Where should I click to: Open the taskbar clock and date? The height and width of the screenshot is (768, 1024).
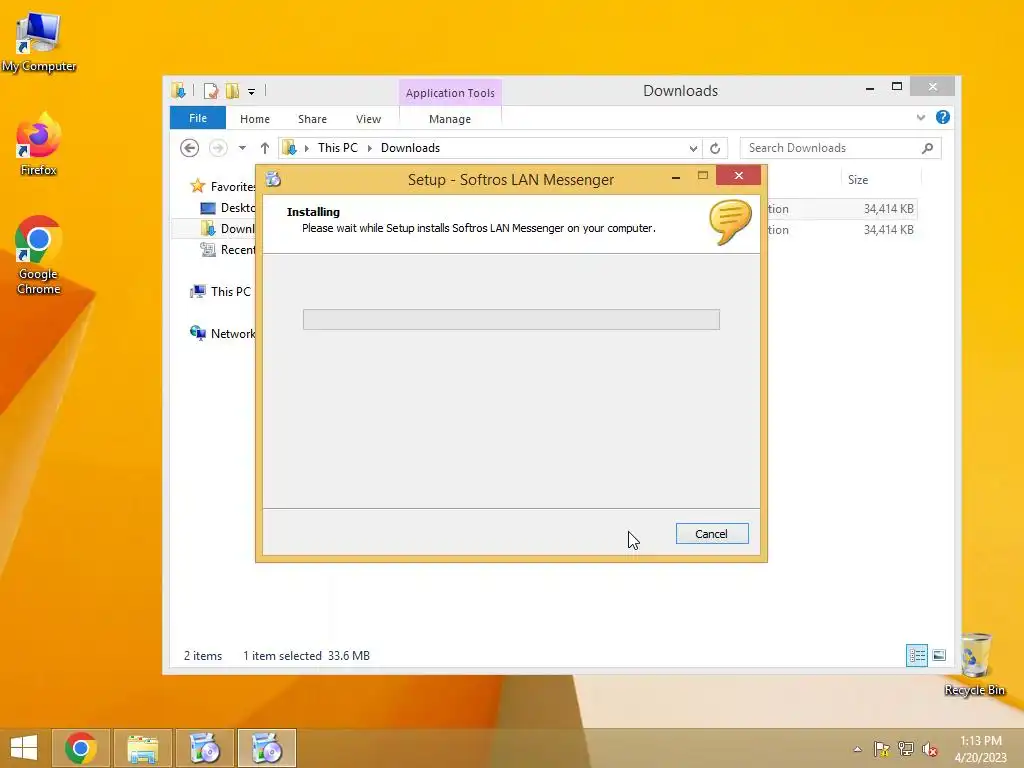[981, 749]
